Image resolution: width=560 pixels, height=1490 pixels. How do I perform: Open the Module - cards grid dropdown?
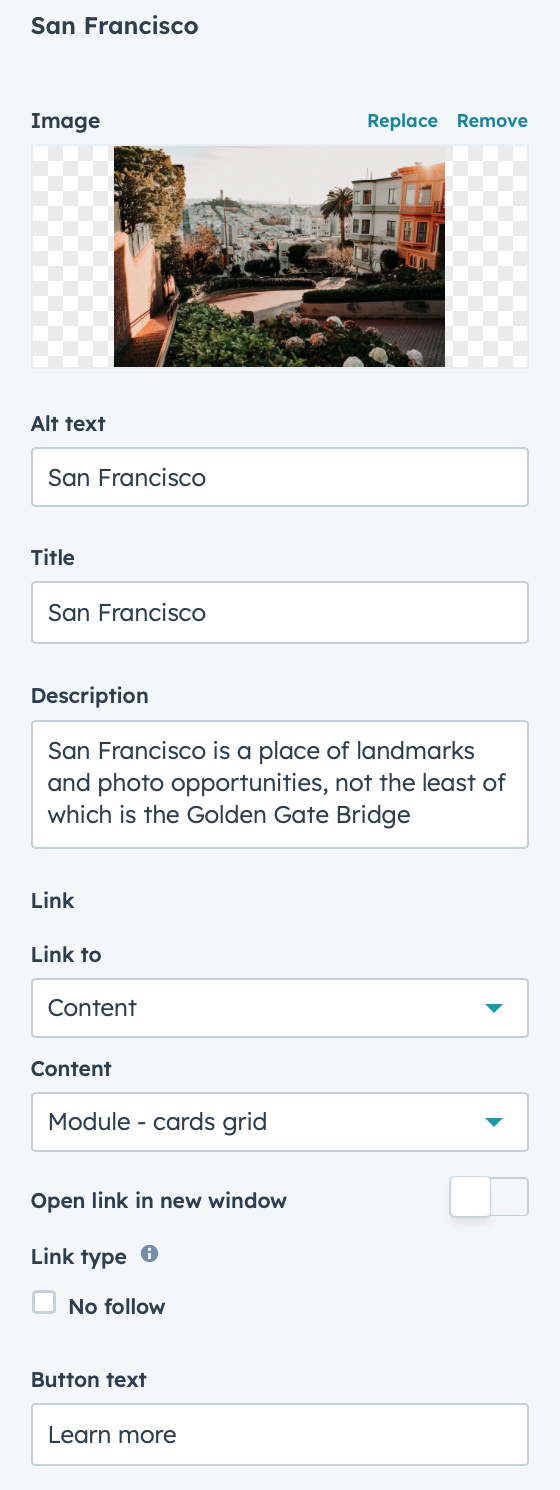(x=280, y=1122)
